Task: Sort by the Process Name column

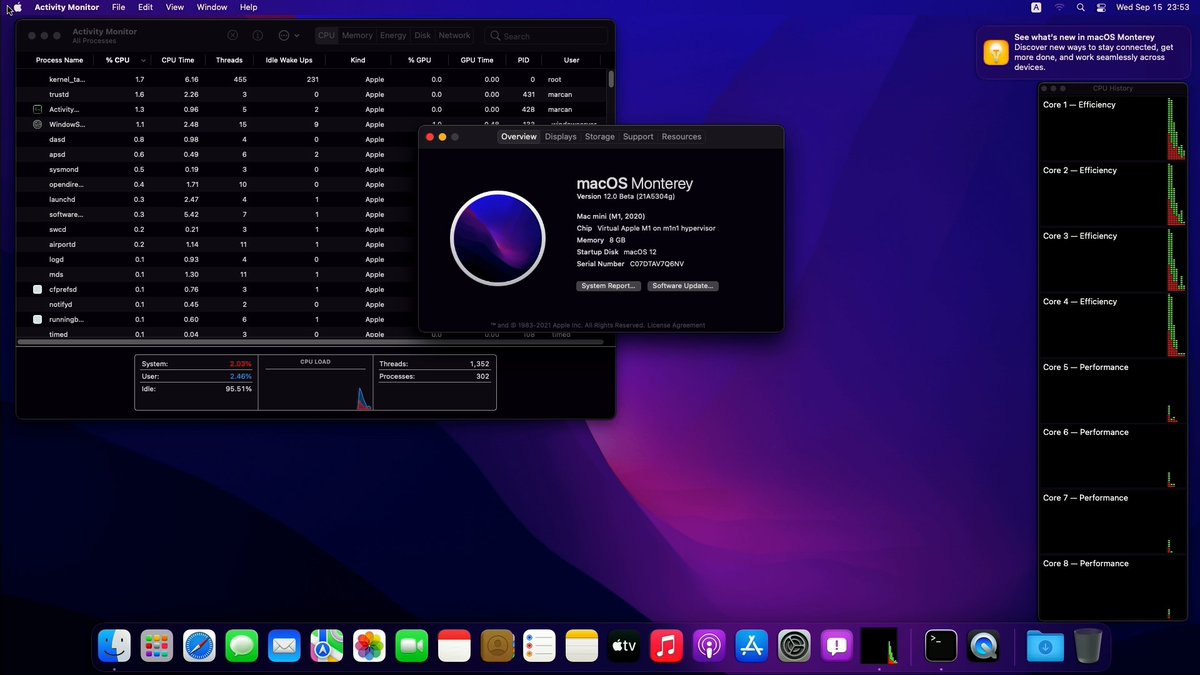Action: point(60,60)
